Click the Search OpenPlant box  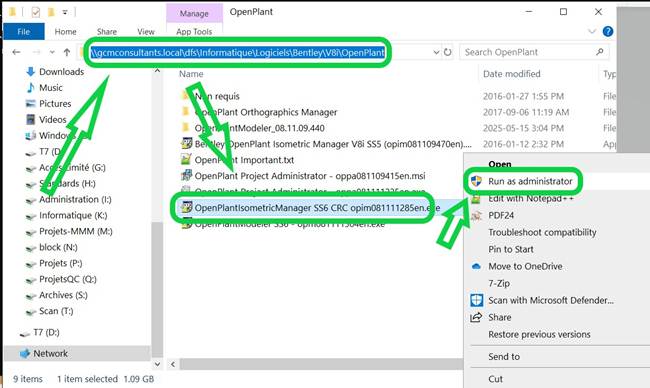(534, 52)
